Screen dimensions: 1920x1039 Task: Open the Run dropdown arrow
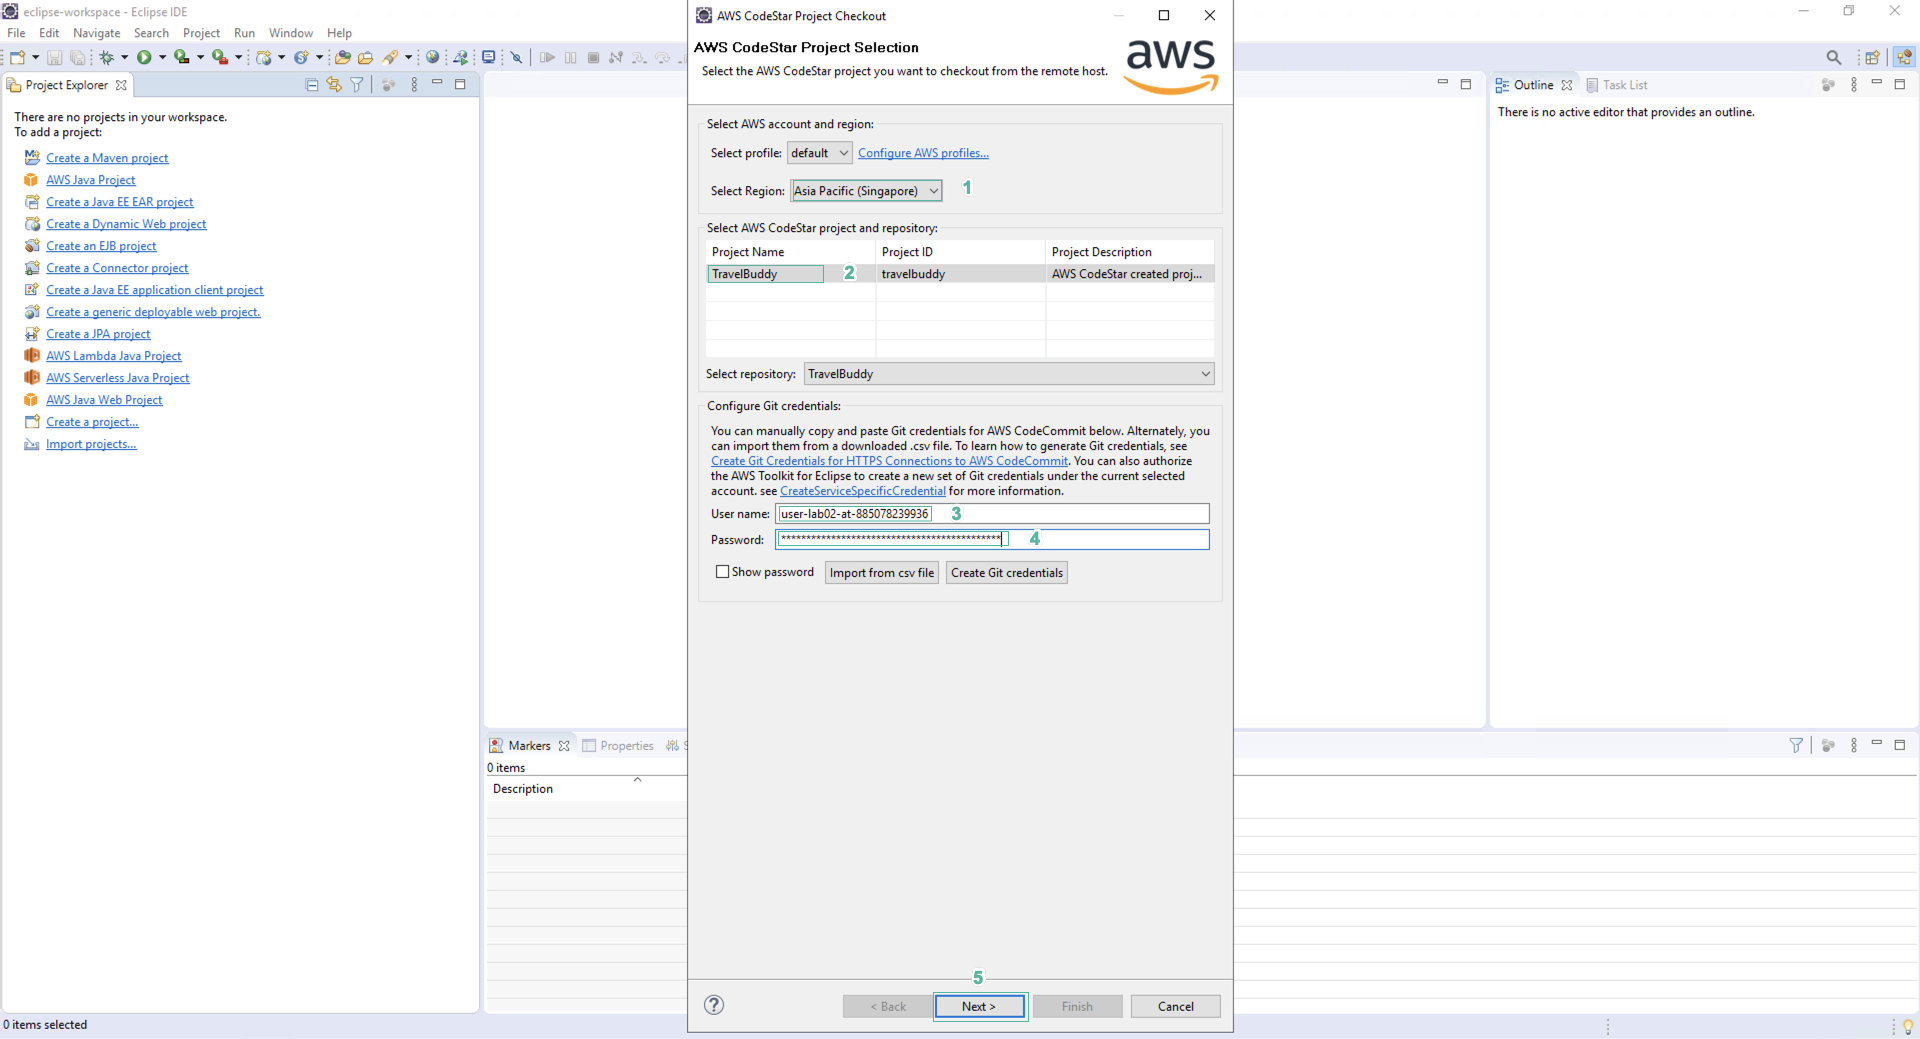pyautogui.click(x=163, y=57)
